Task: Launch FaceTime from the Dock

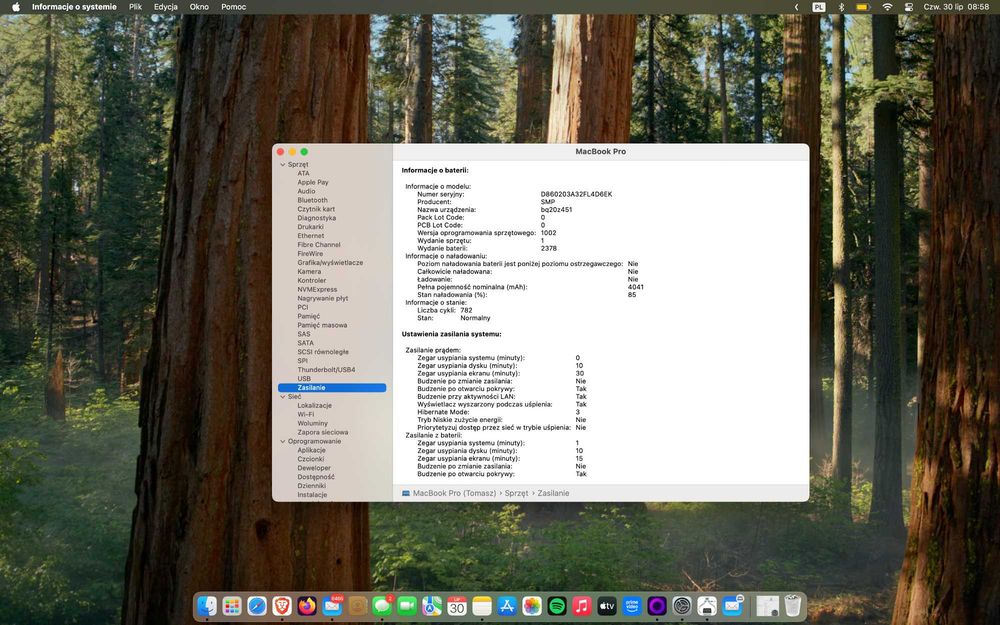Action: pos(407,606)
